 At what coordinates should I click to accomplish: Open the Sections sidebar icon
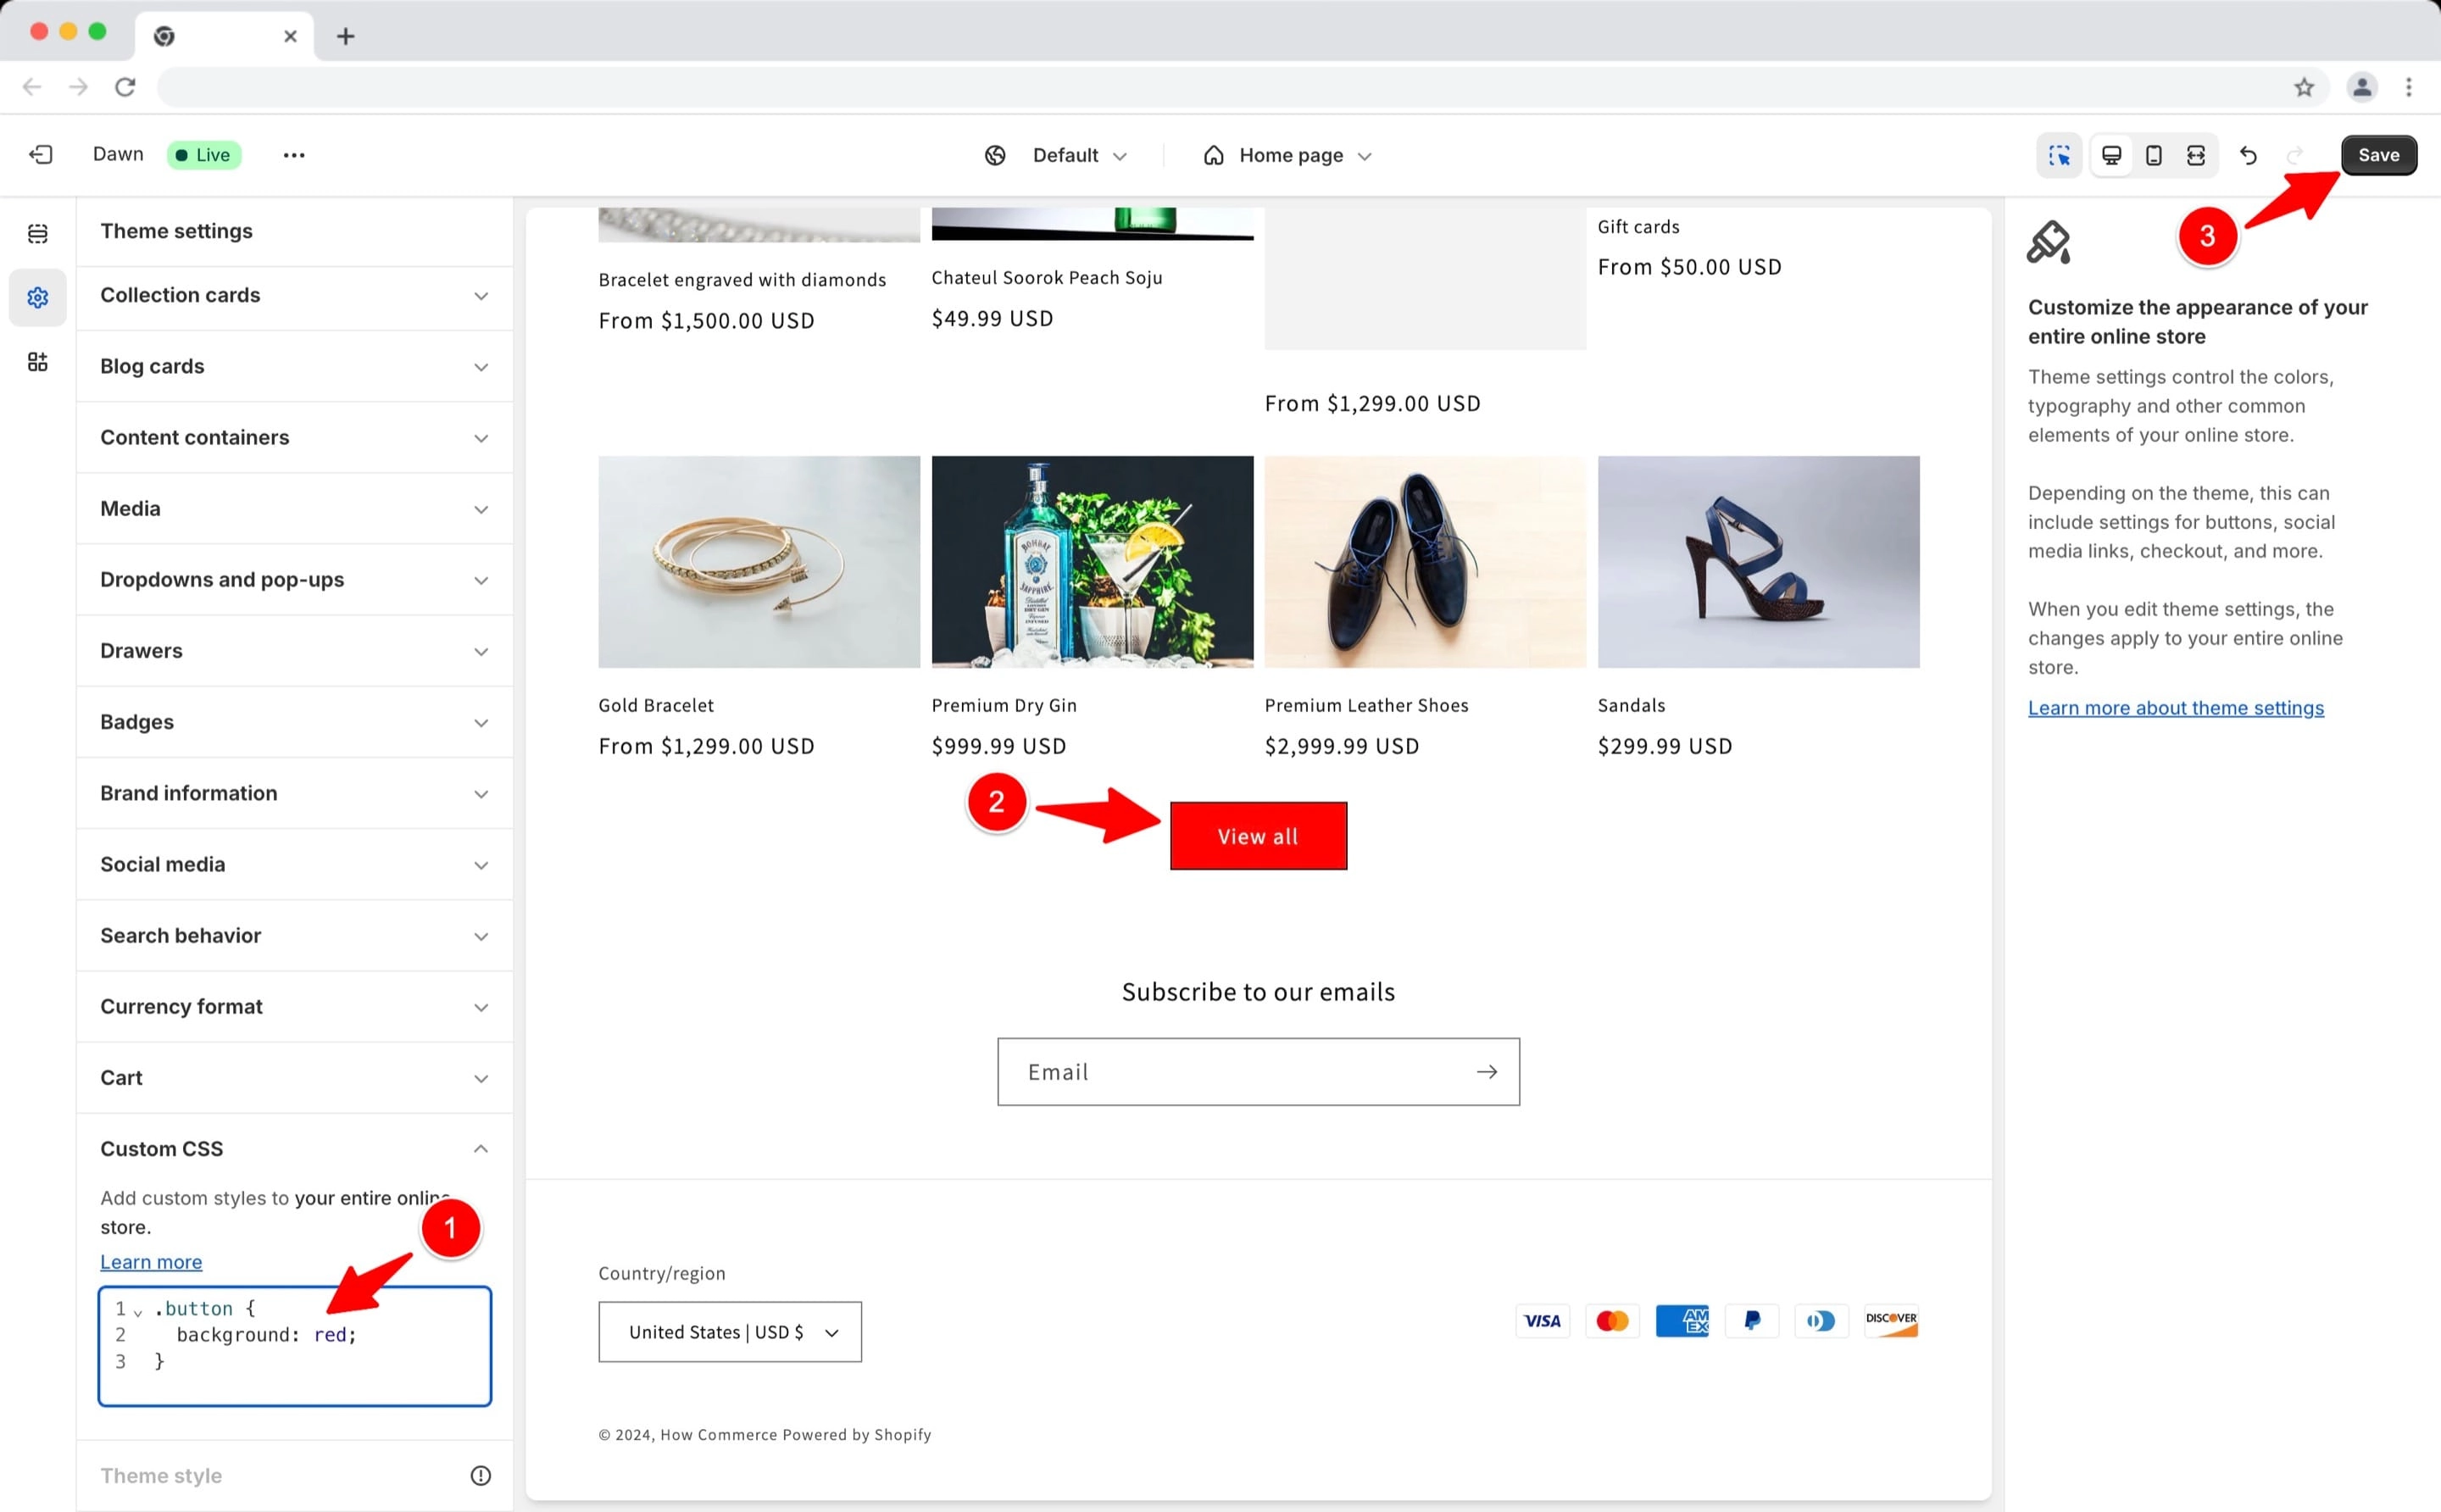(38, 234)
